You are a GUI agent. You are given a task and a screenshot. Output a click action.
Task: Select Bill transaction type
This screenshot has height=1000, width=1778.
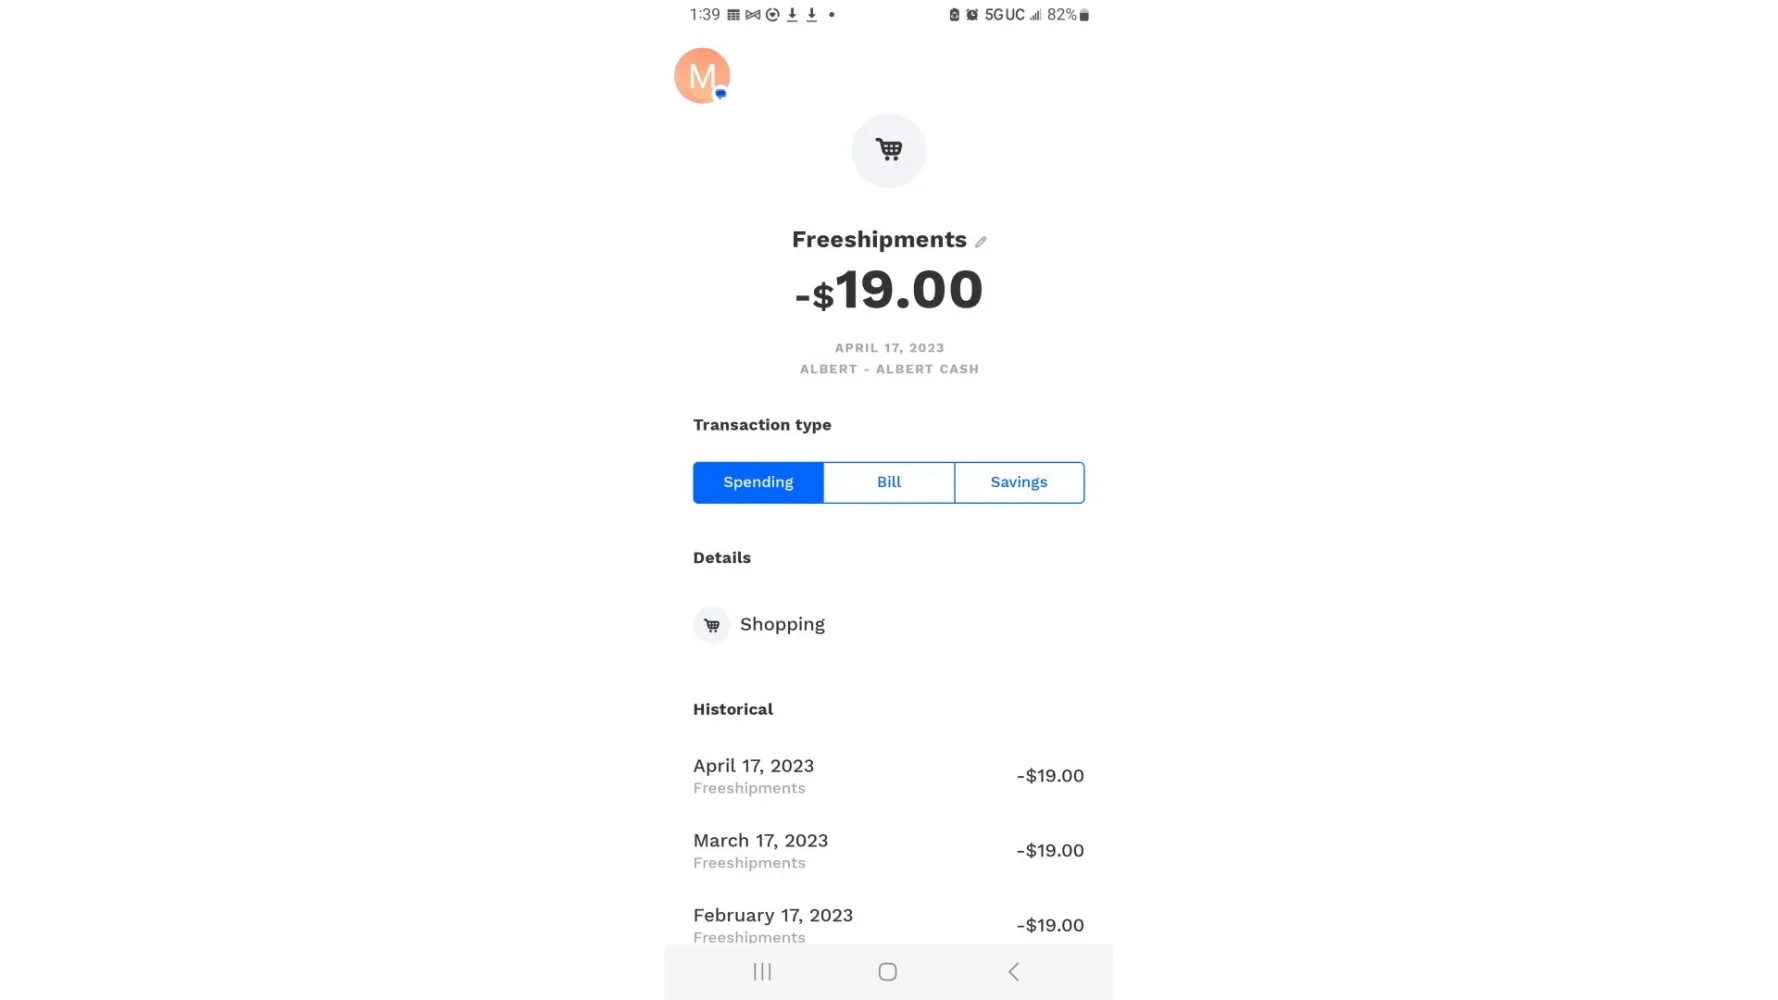[x=889, y=482]
